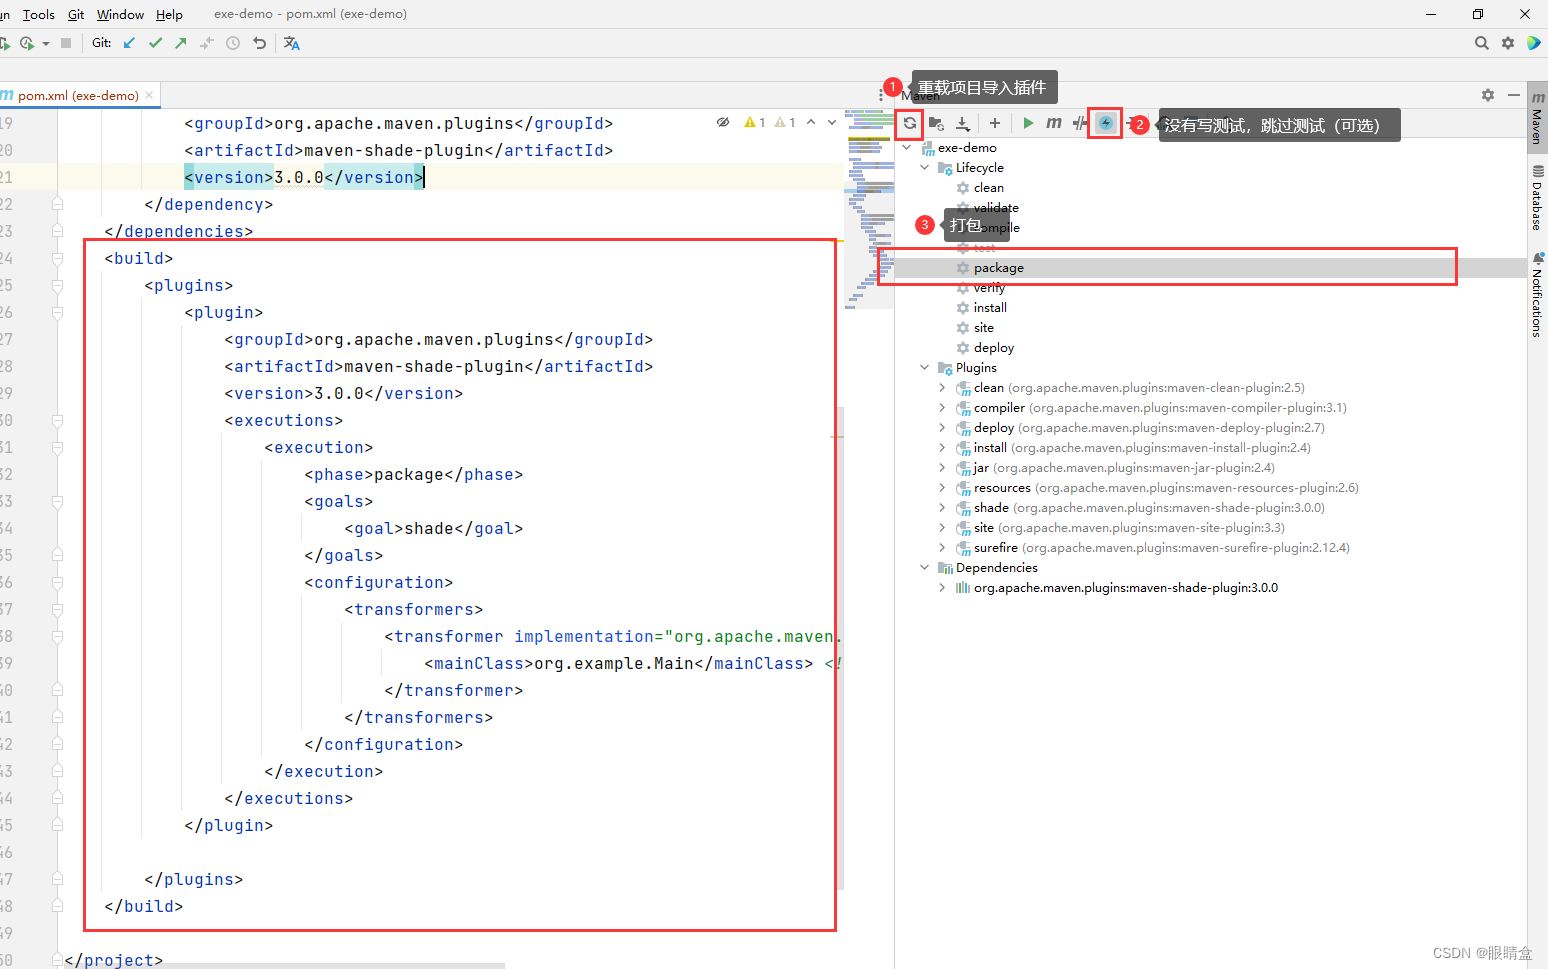Expand the maven-shade-plugin dependency node

(x=942, y=587)
